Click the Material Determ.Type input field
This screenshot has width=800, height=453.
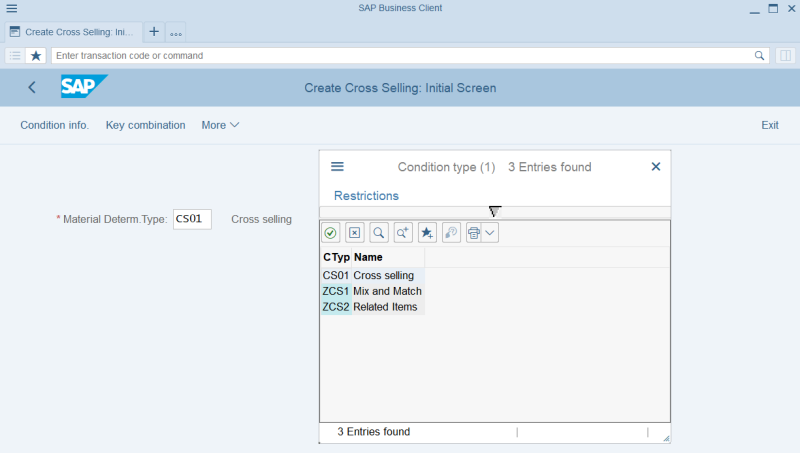[x=192, y=219]
